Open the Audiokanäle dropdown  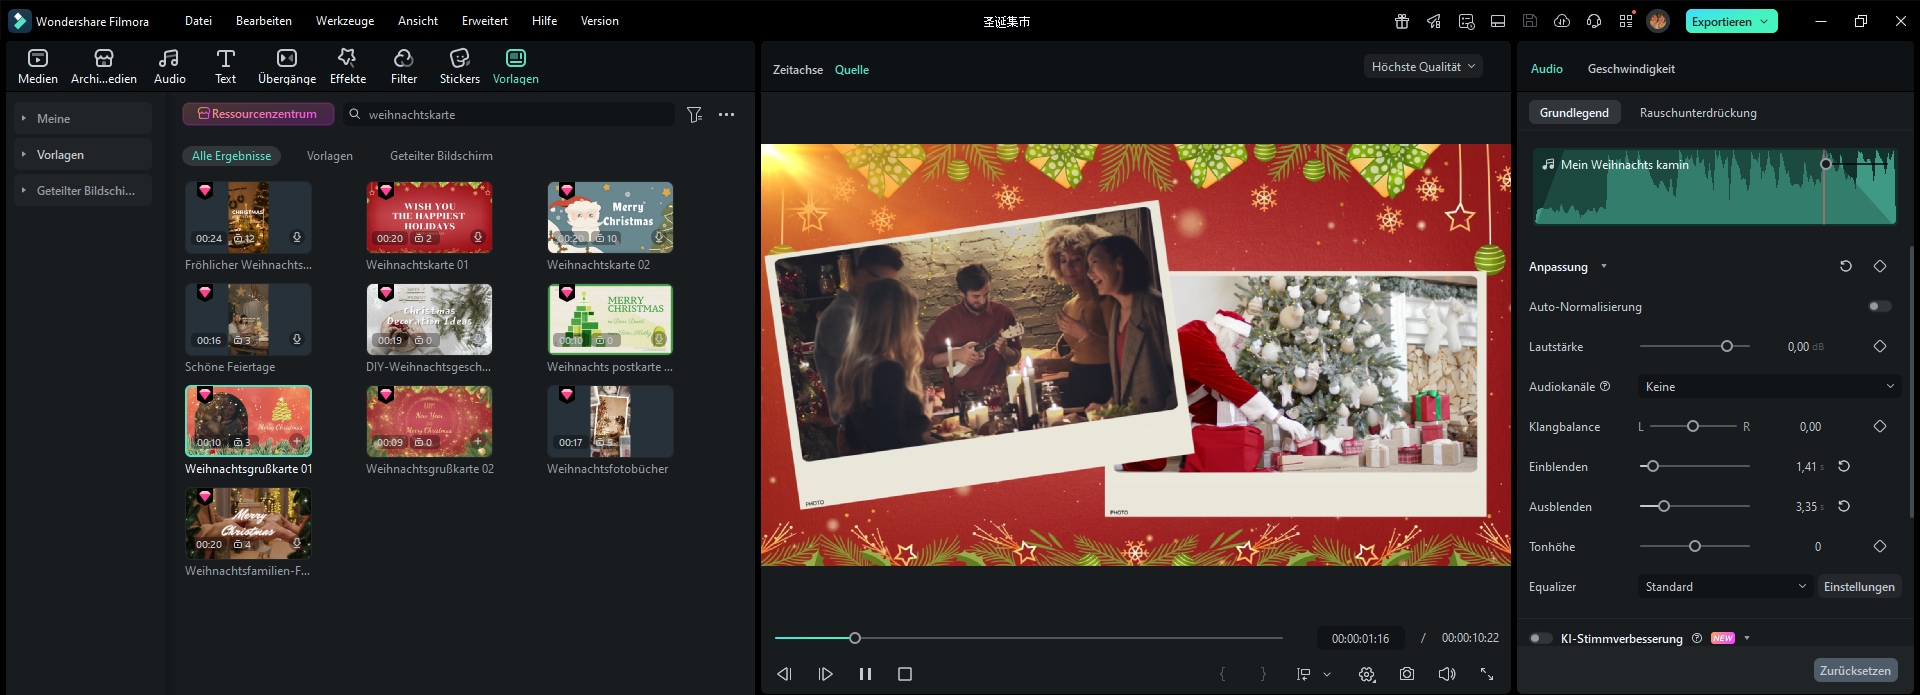pyautogui.click(x=1769, y=387)
